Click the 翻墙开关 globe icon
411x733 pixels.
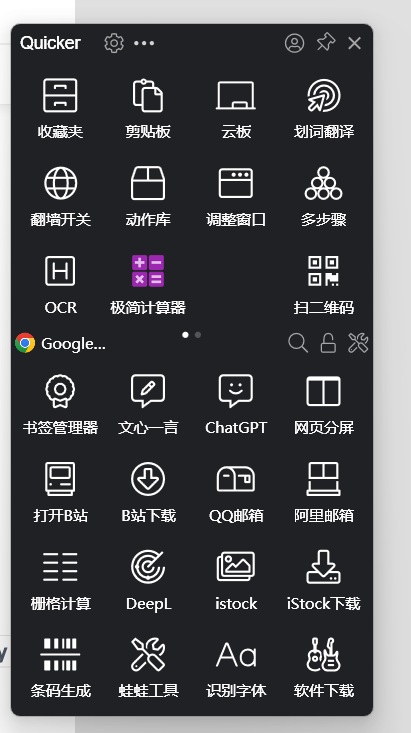pyautogui.click(x=60, y=183)
